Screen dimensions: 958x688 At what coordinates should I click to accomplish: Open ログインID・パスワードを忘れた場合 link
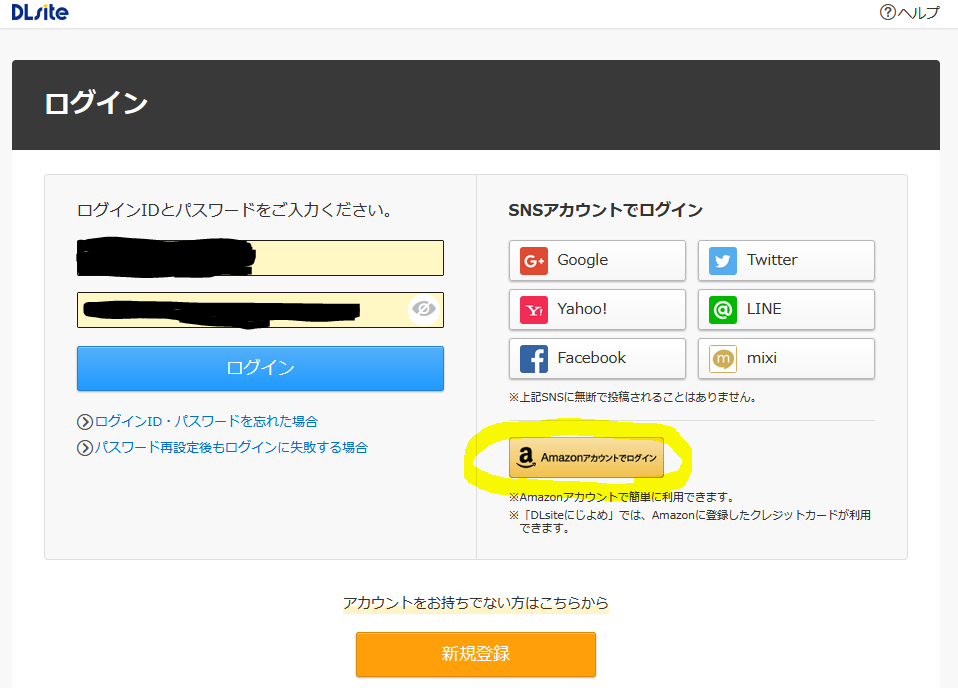coord(197,421)
